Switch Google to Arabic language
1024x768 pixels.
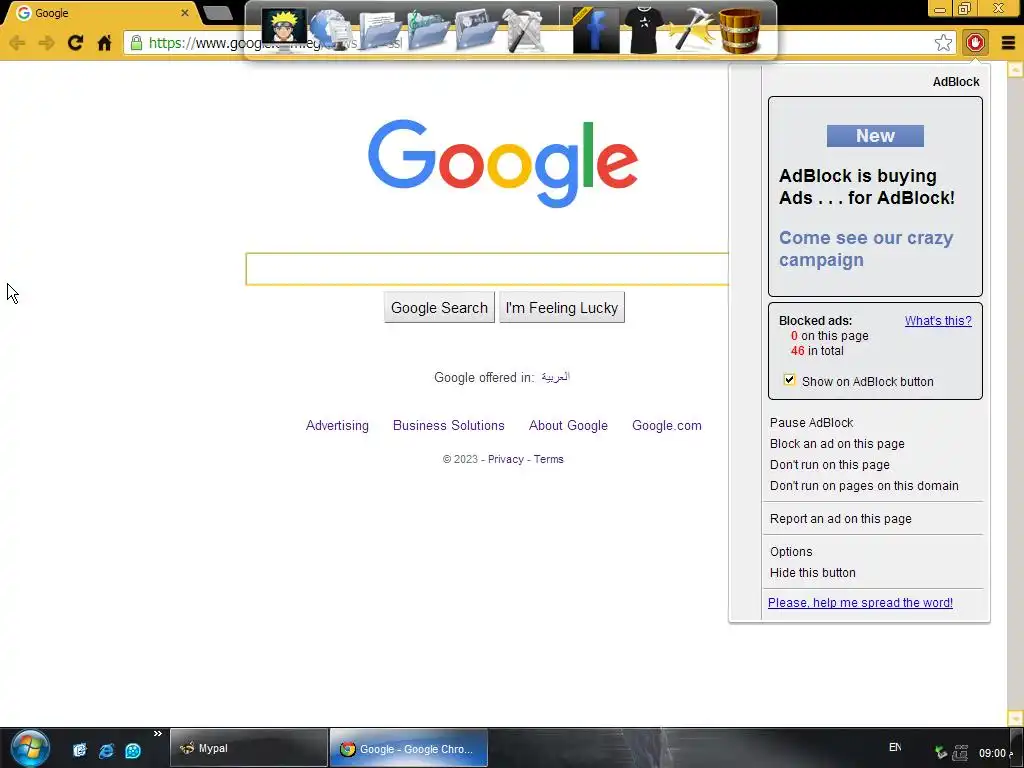coord(555,377)
